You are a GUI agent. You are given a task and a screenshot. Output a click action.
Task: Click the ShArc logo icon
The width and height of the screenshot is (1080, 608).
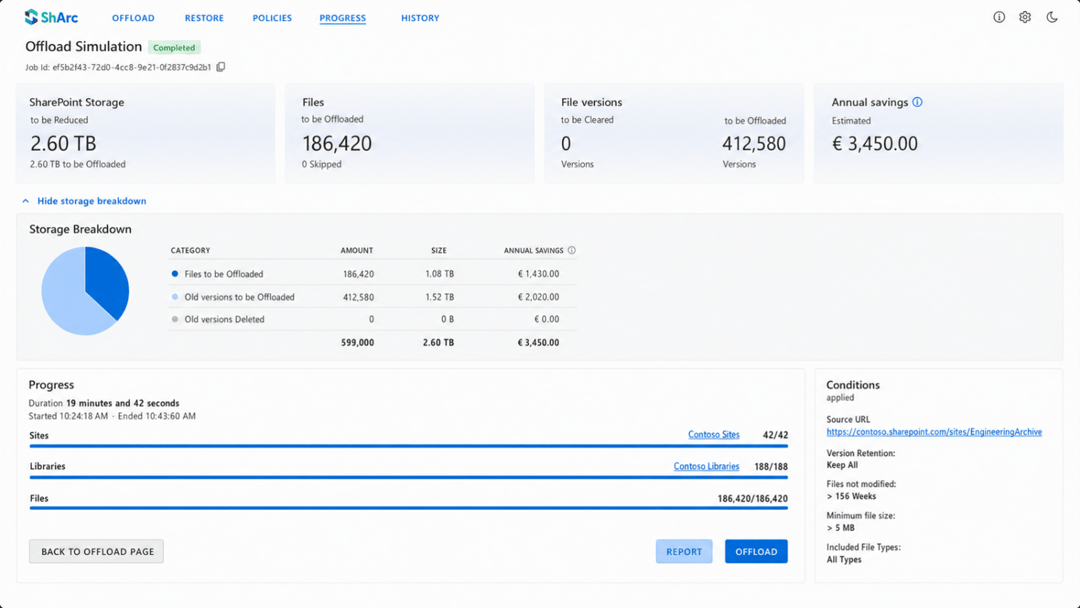coord(31,17)
